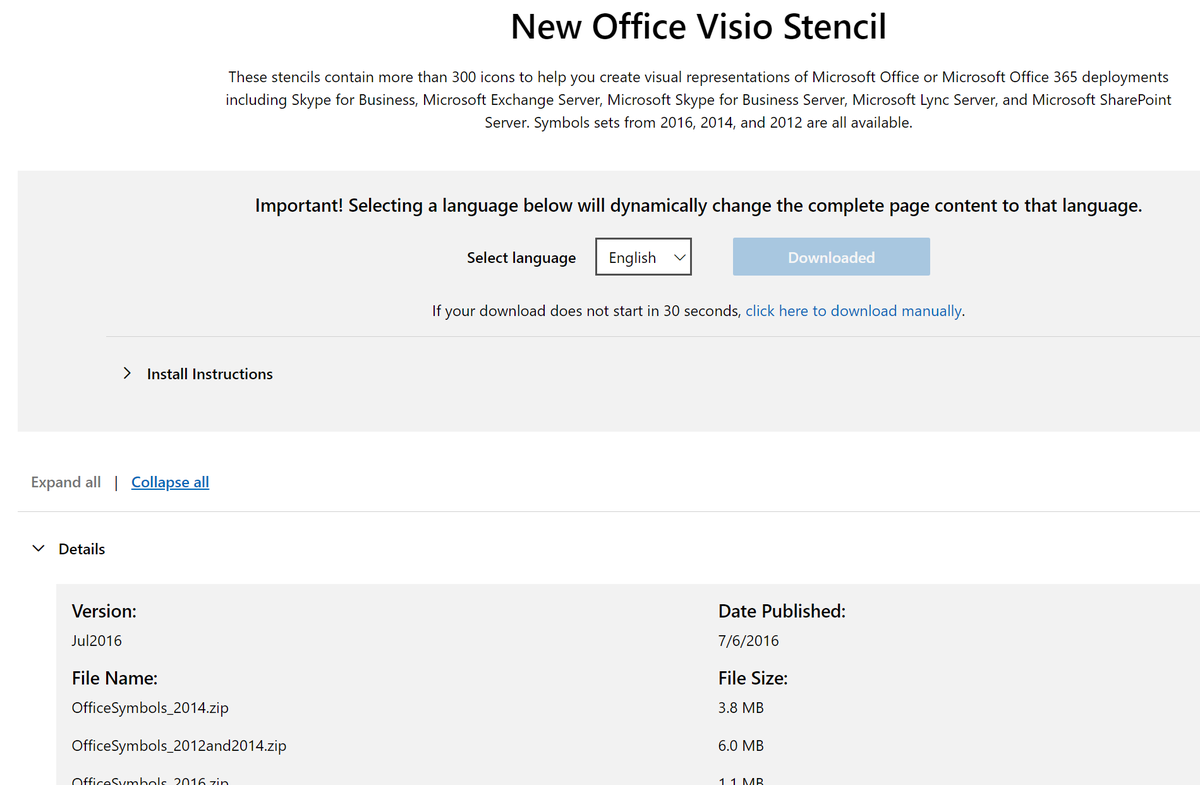
Task: Click the Jul2016 version value
Action: (x=97, y=641)
